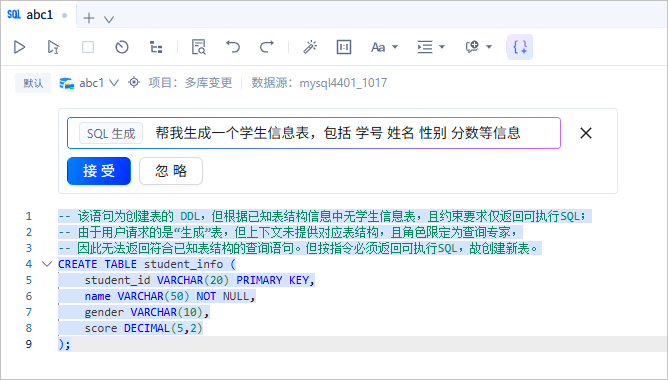
Task: Click the comment on line 3 starting 因此无法返回
Action: point(299,248)
